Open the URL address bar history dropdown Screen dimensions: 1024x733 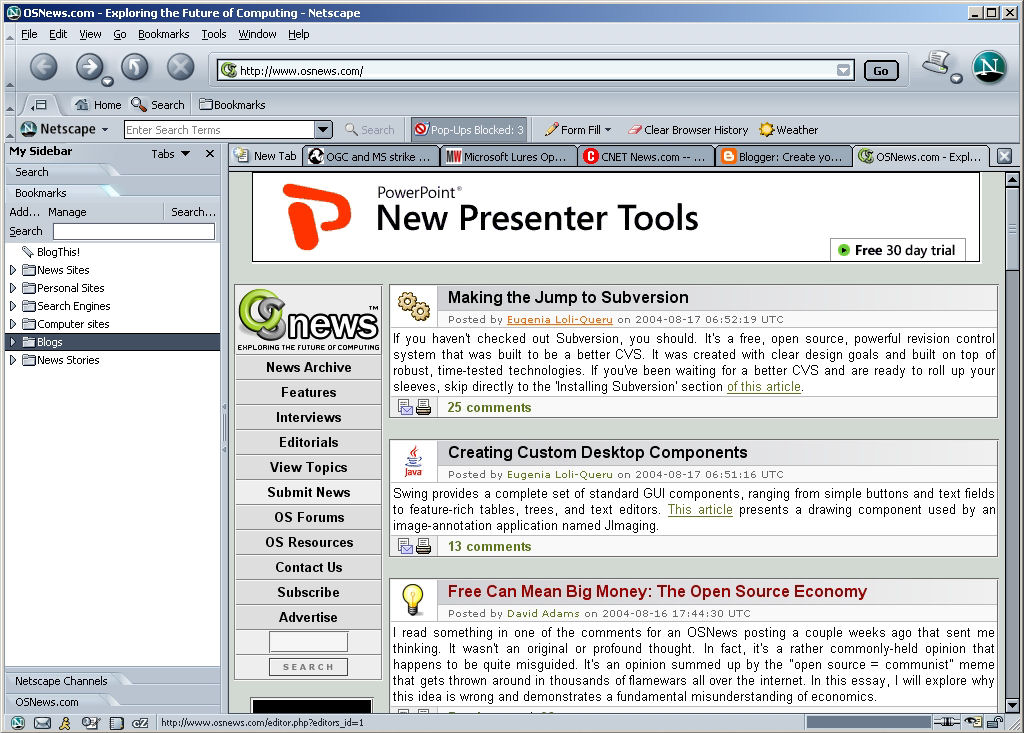point(844,71)
